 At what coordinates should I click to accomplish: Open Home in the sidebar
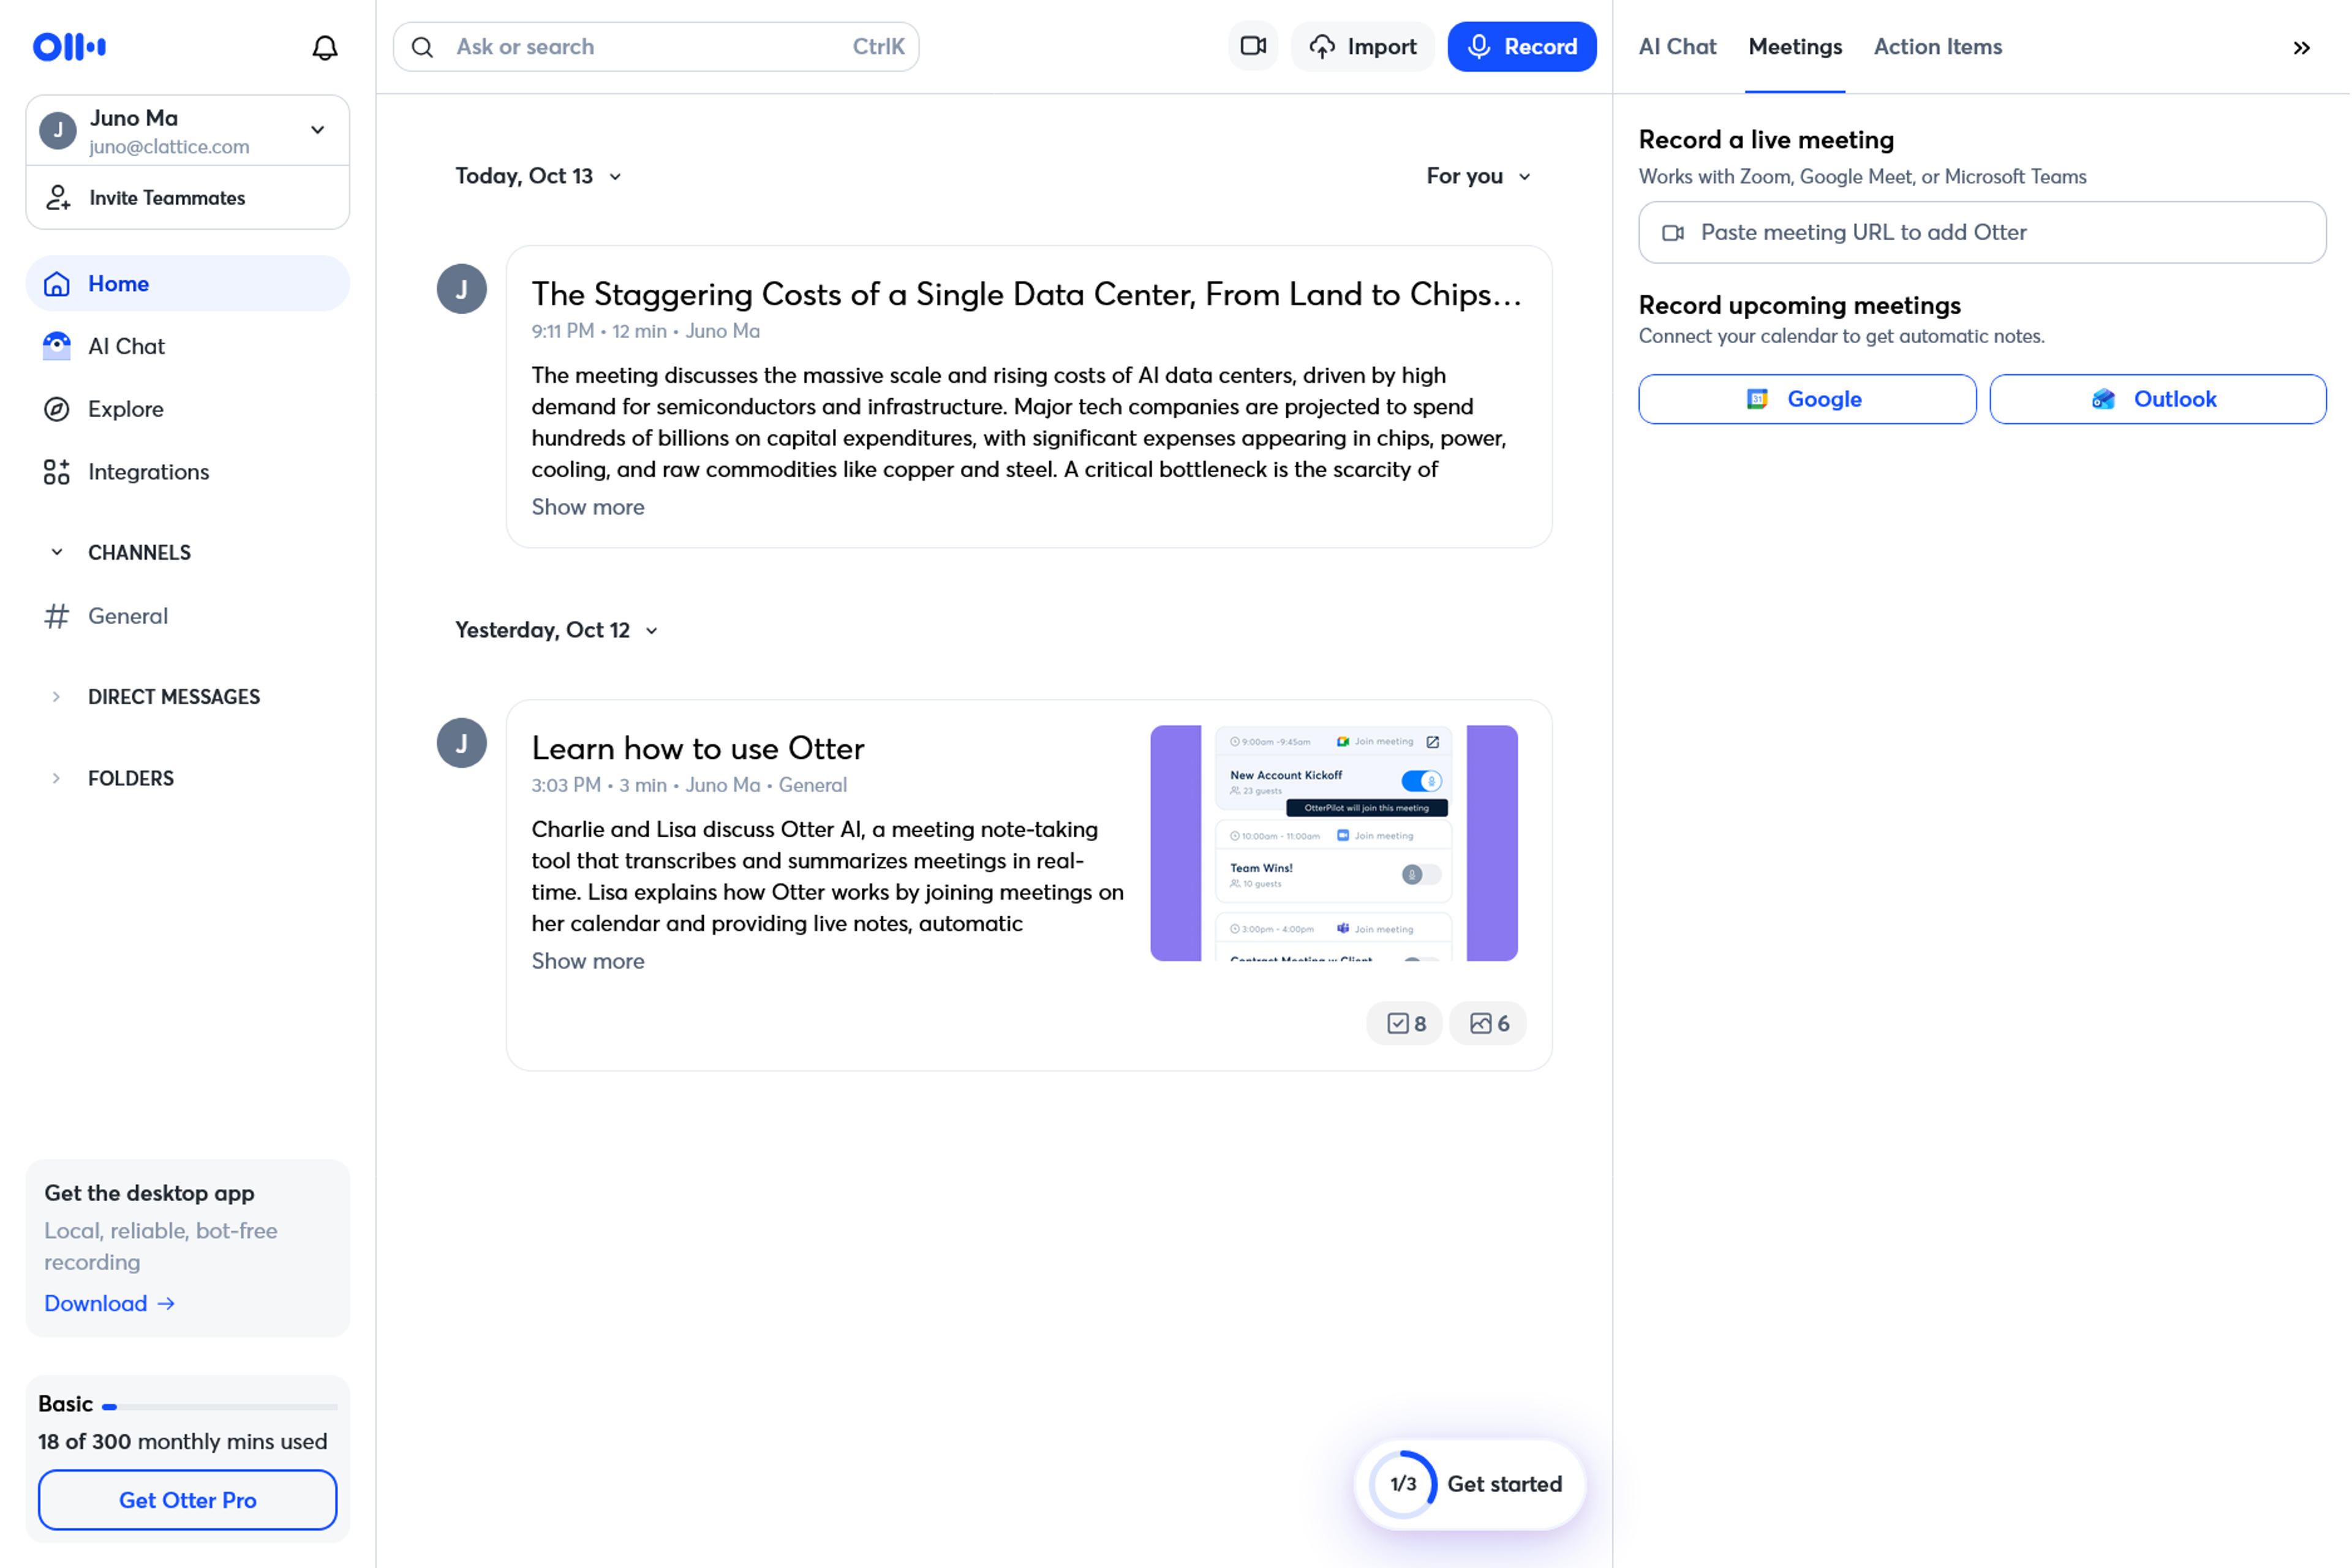click(x=188, y=283)
